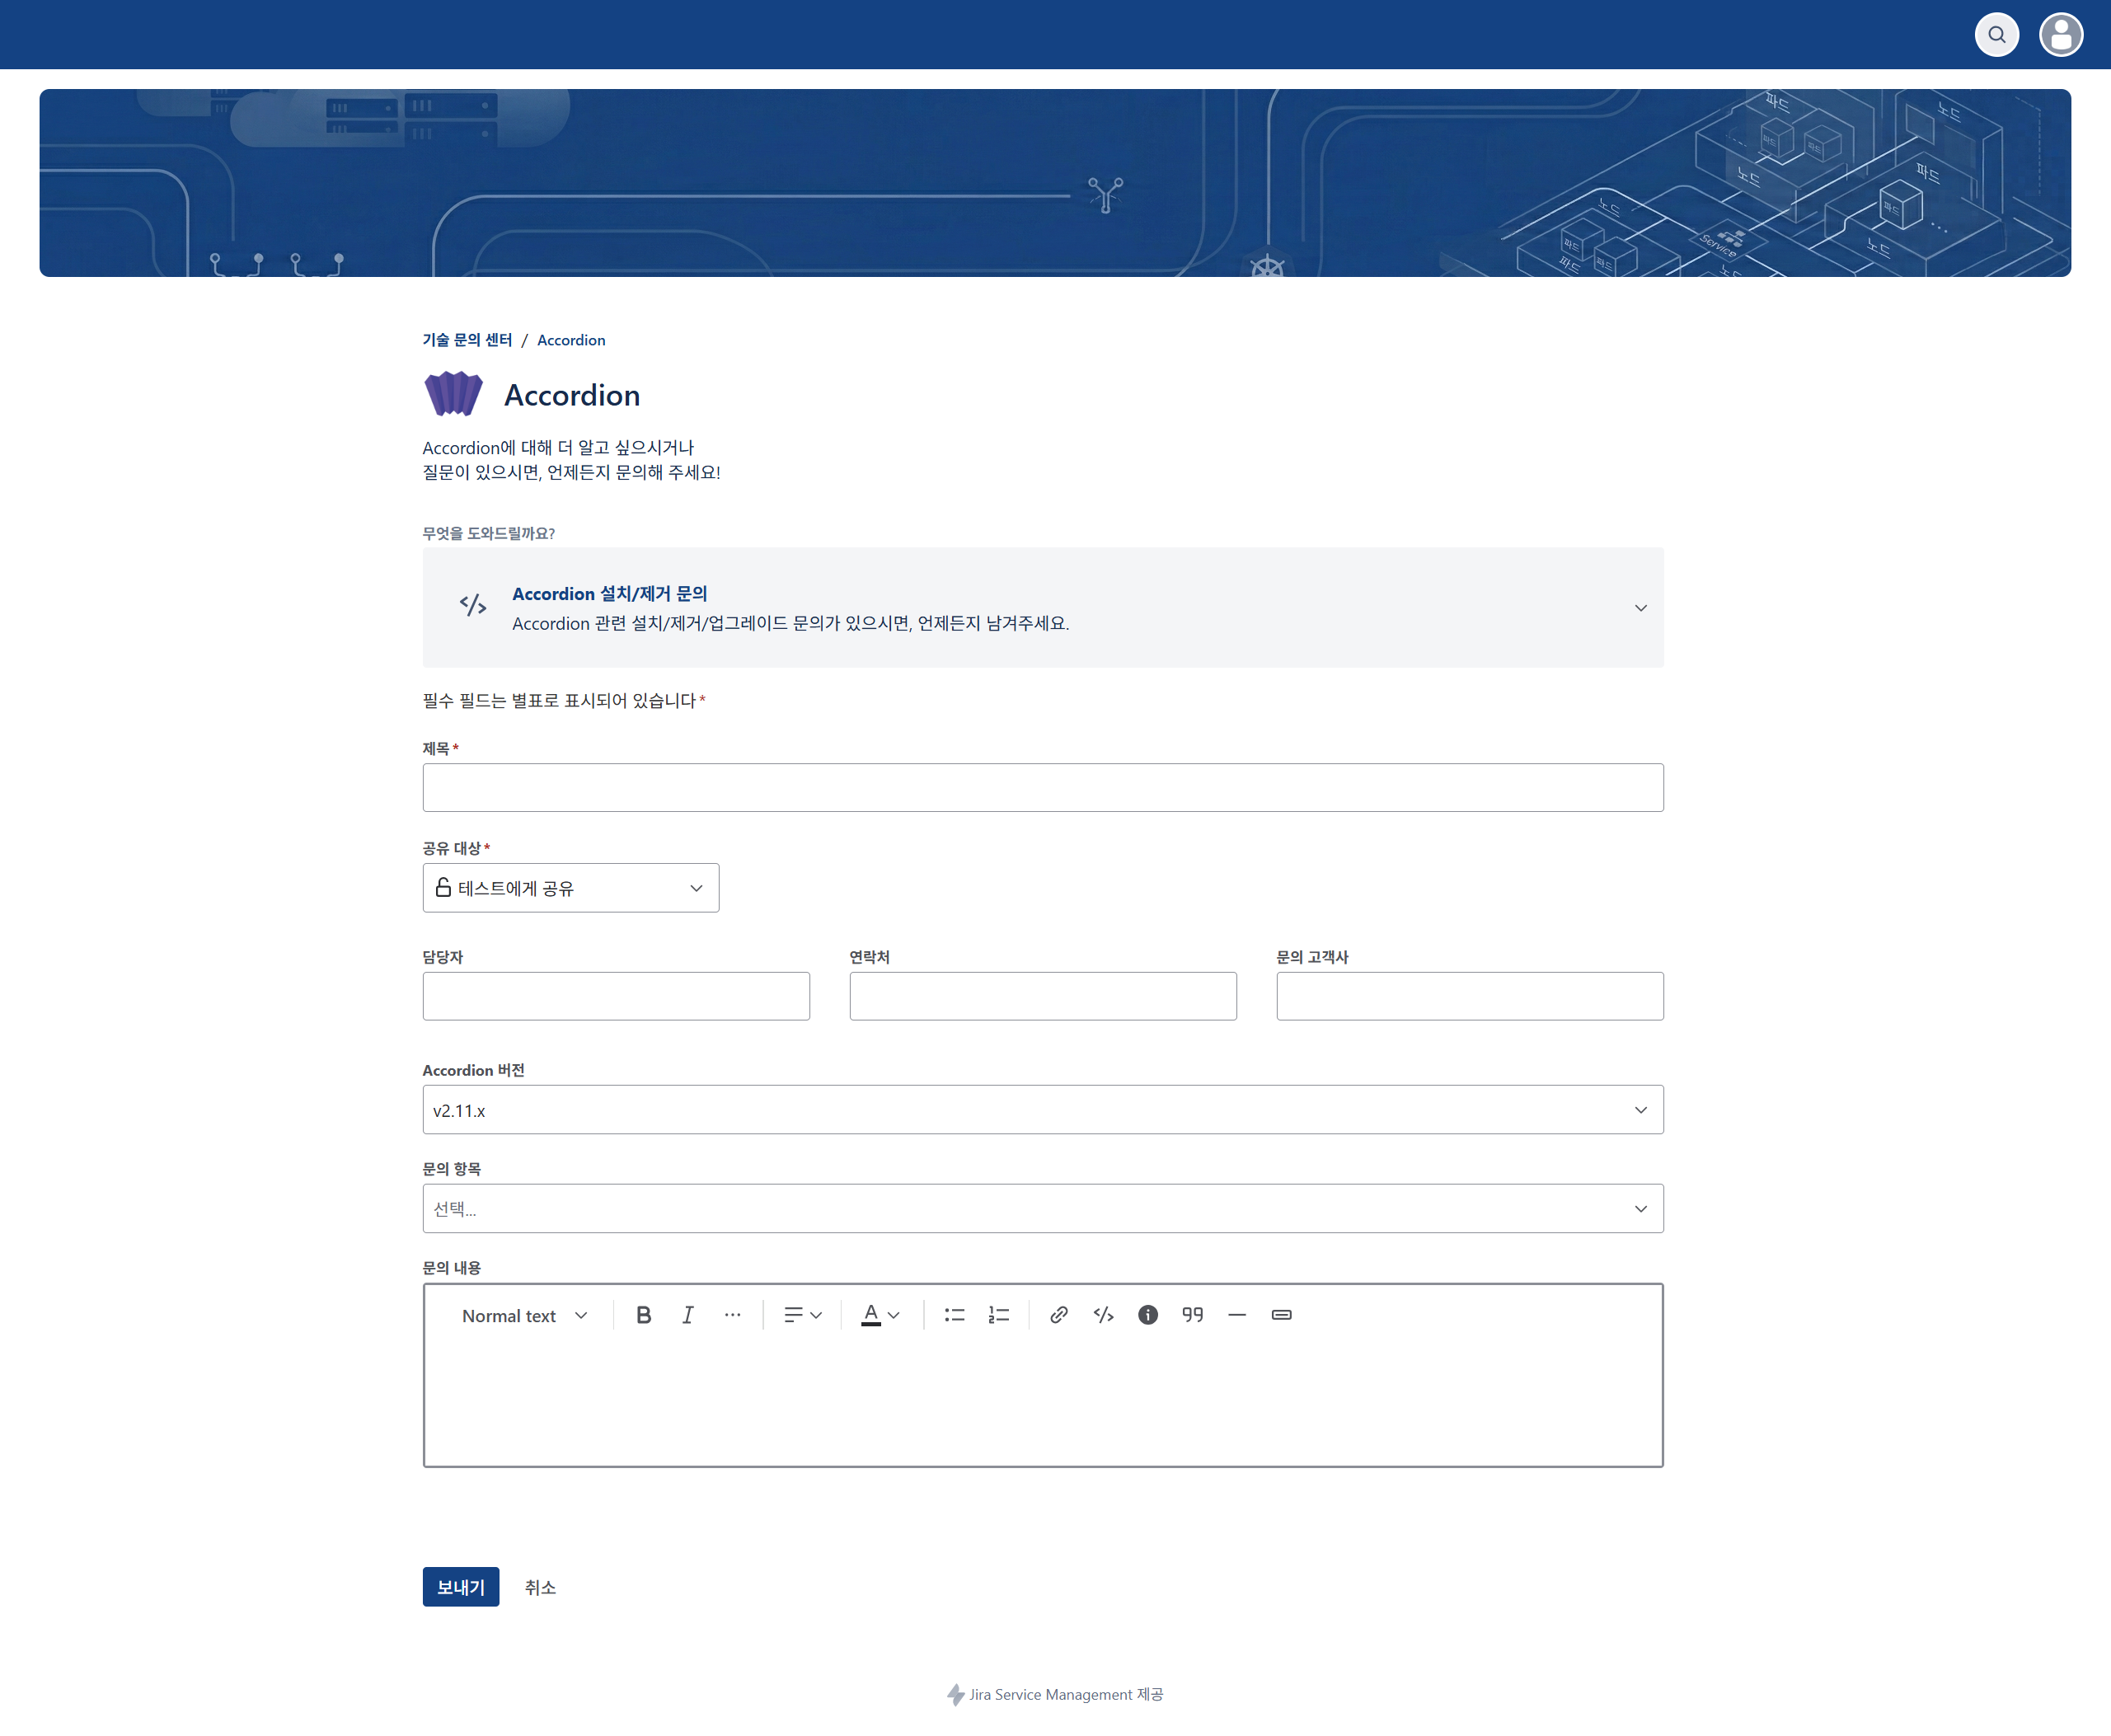The width and height of the screenshot is (2111, 1736).
Task: Click the 연락처 input field
Action: coord(1043,996)
